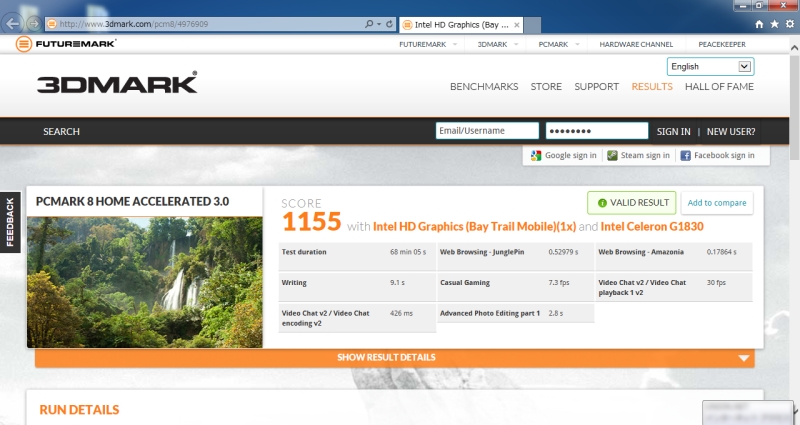
Task: Click the Google sign in icon
Action: [536, 156]
